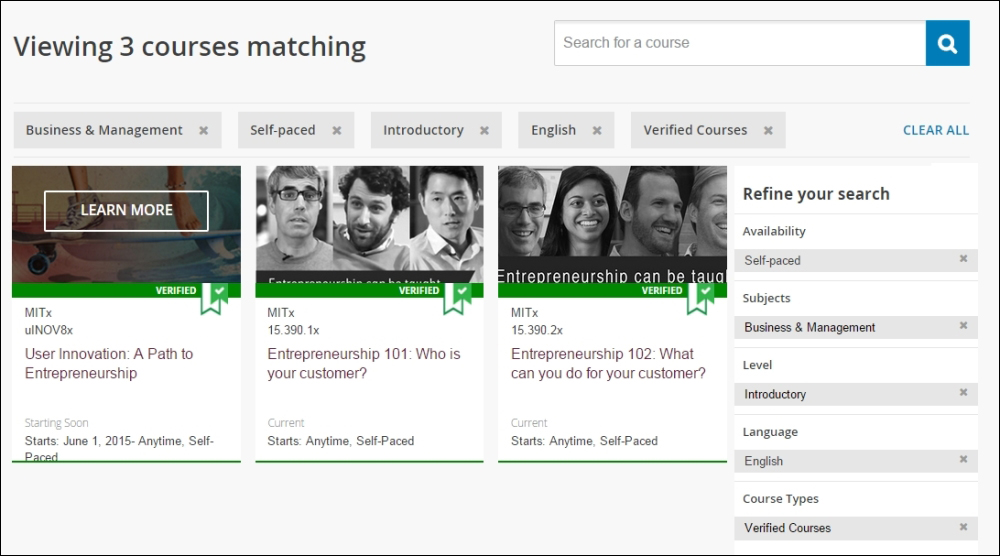The height and width of the screenshot is (556, 1000).
Task: Click the Level section heading
Action: pos(757,365)
